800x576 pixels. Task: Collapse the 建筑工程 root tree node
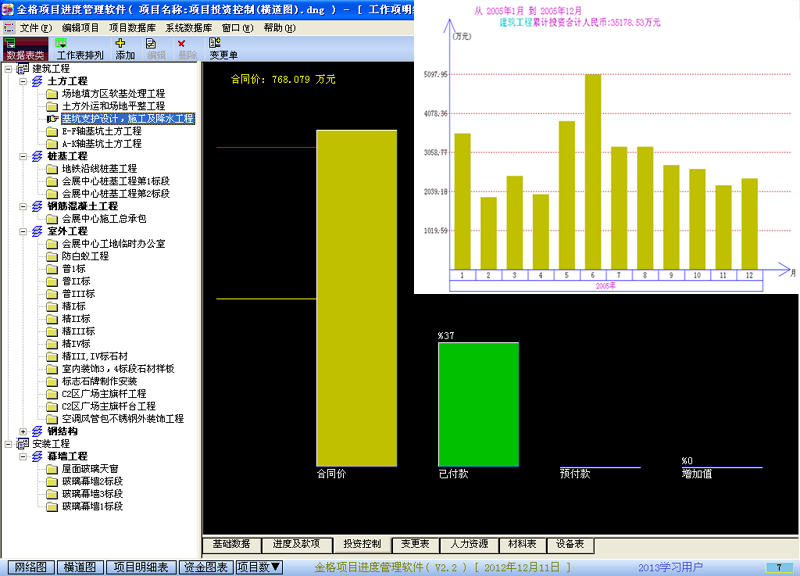click(9, 69)
